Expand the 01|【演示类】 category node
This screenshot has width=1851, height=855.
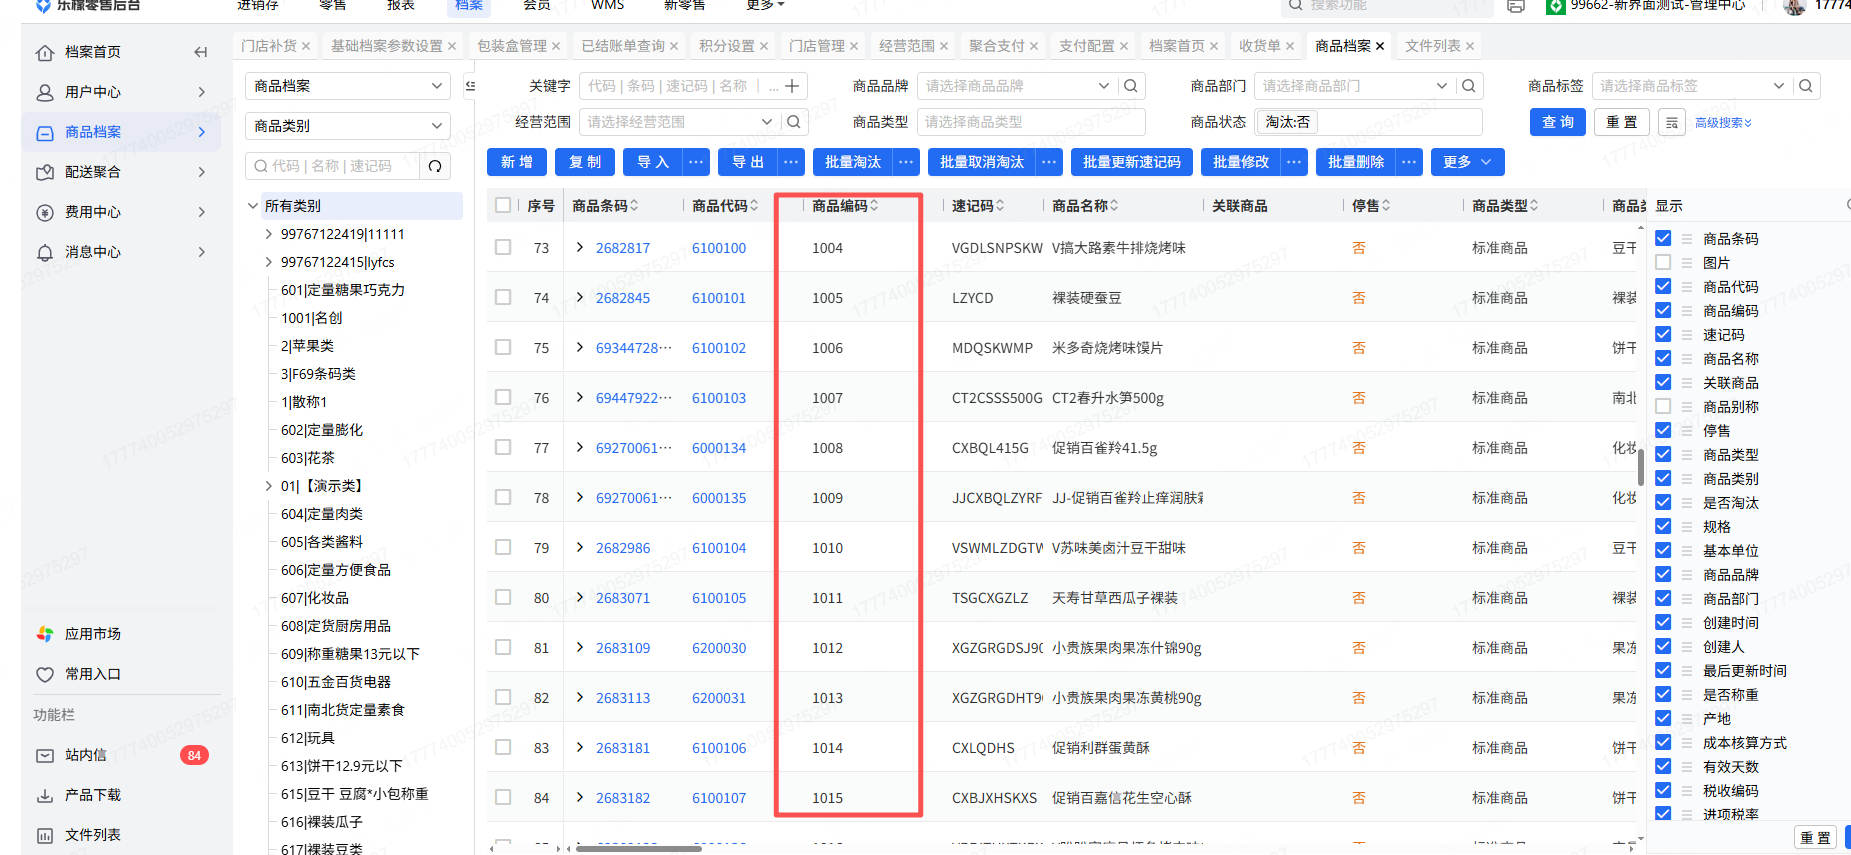pyautogui.click(x=268, y=486)
